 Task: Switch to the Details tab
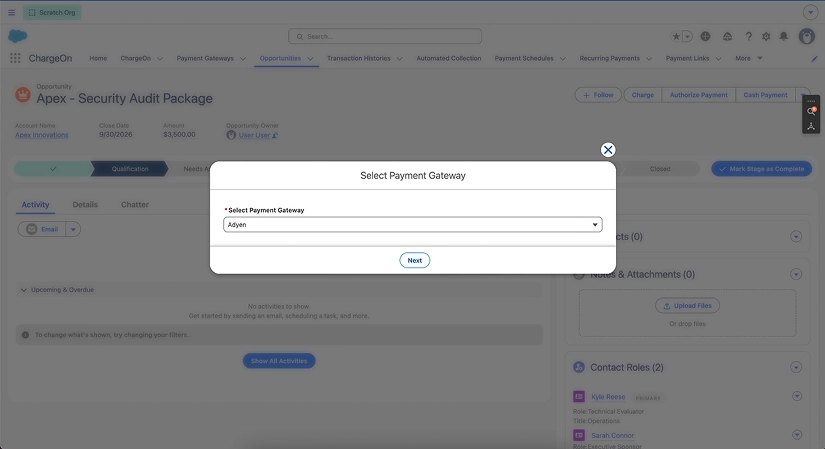pos(85,205)
